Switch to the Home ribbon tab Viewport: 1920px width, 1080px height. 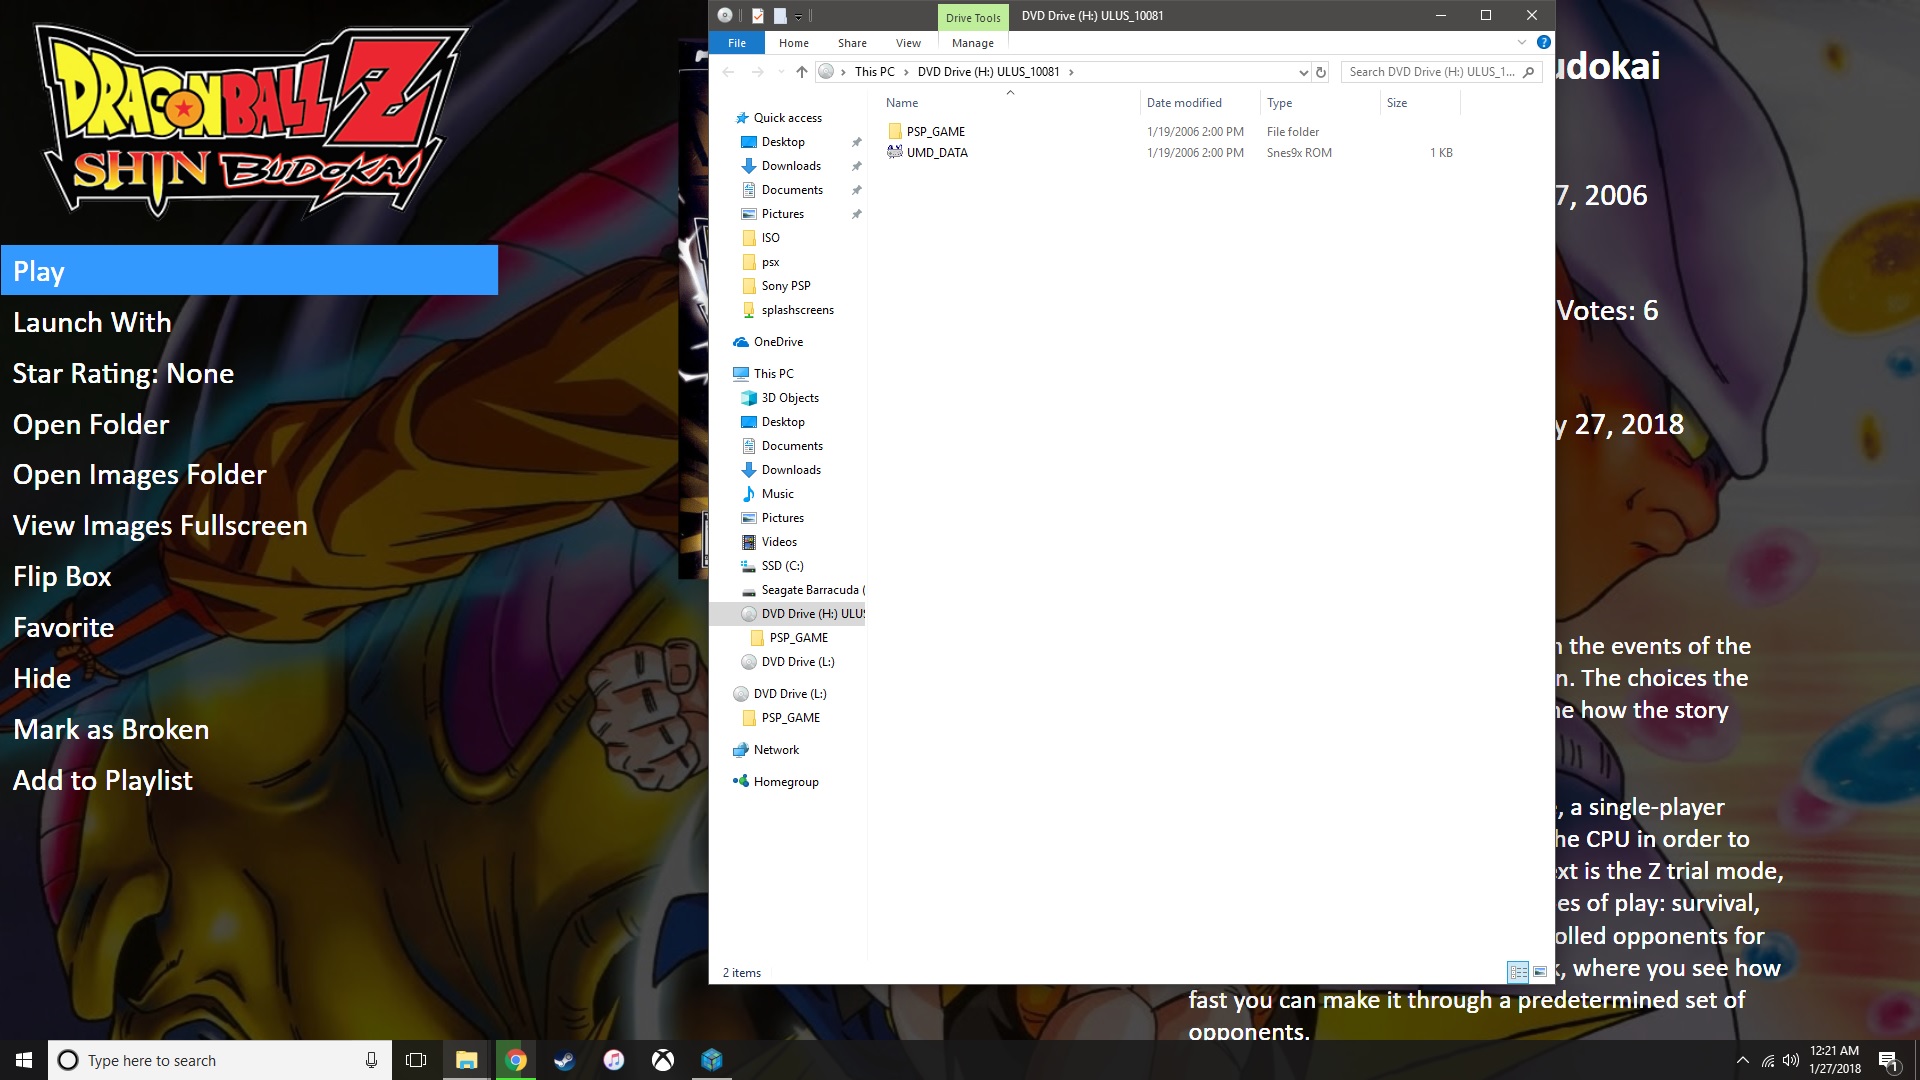(x=794, y=43)
